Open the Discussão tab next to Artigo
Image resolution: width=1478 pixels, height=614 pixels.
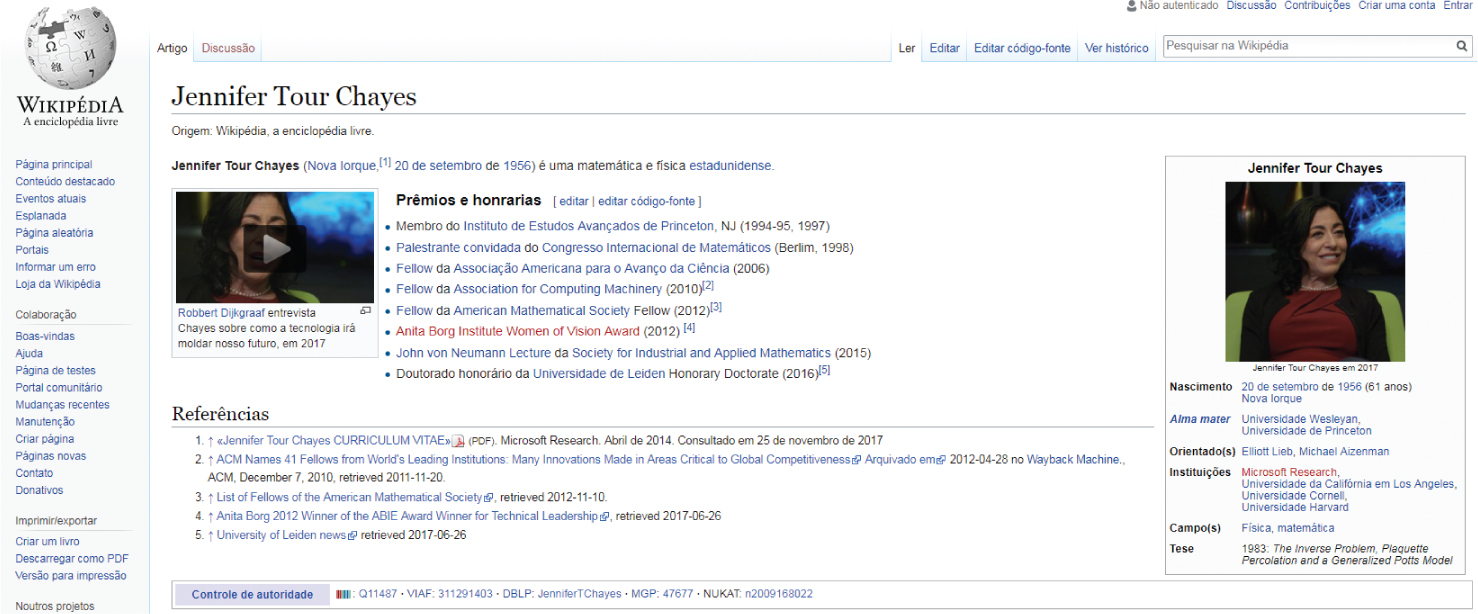tap(228, 48)
